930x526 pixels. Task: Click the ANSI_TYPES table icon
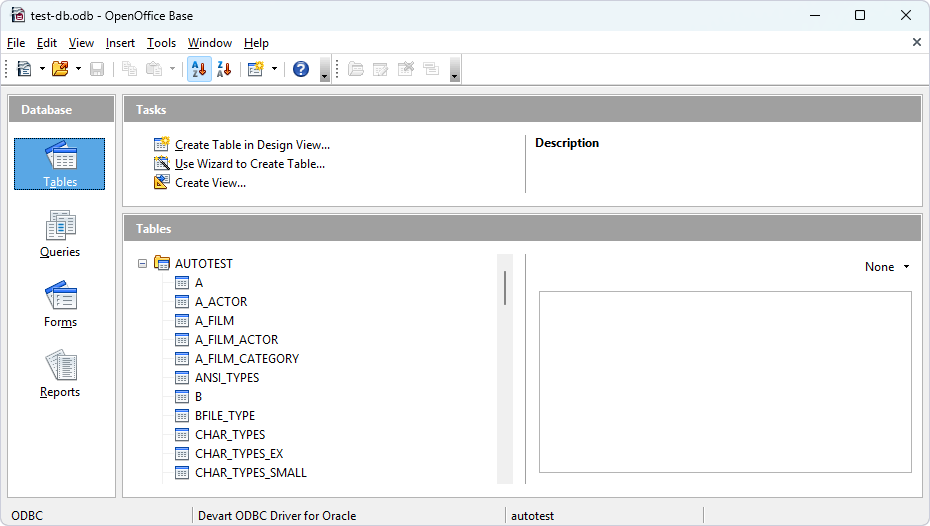(182, 378)
